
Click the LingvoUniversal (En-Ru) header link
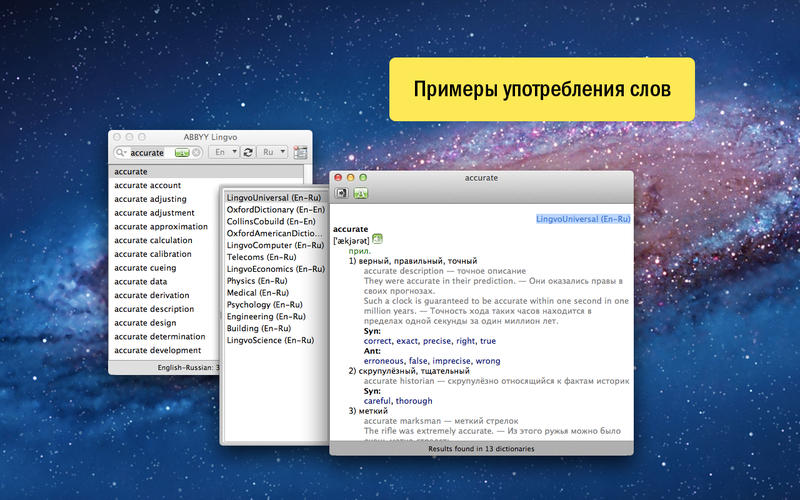583,219
